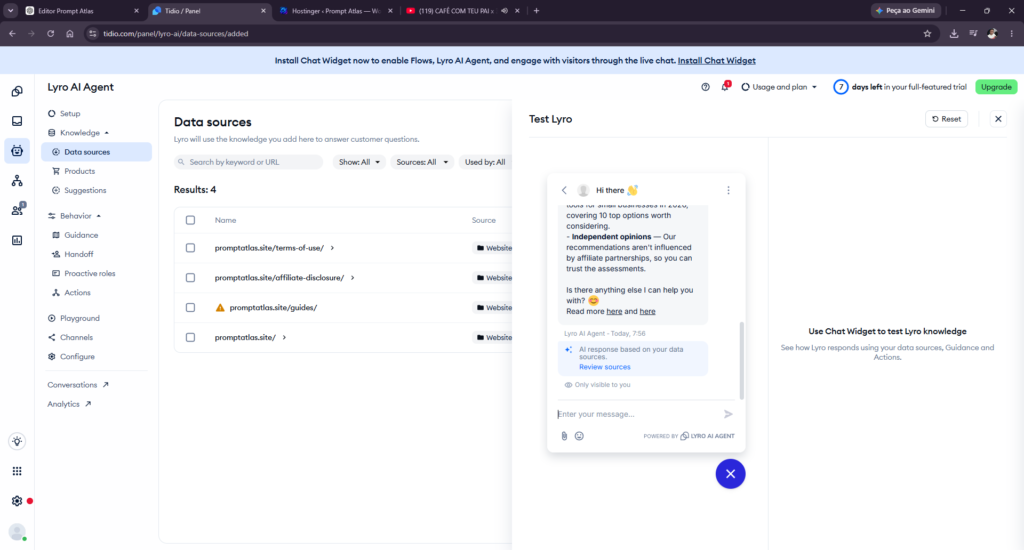Click the browser address bar URL
The image size is (1024, 550).
(x=176, y=34)
